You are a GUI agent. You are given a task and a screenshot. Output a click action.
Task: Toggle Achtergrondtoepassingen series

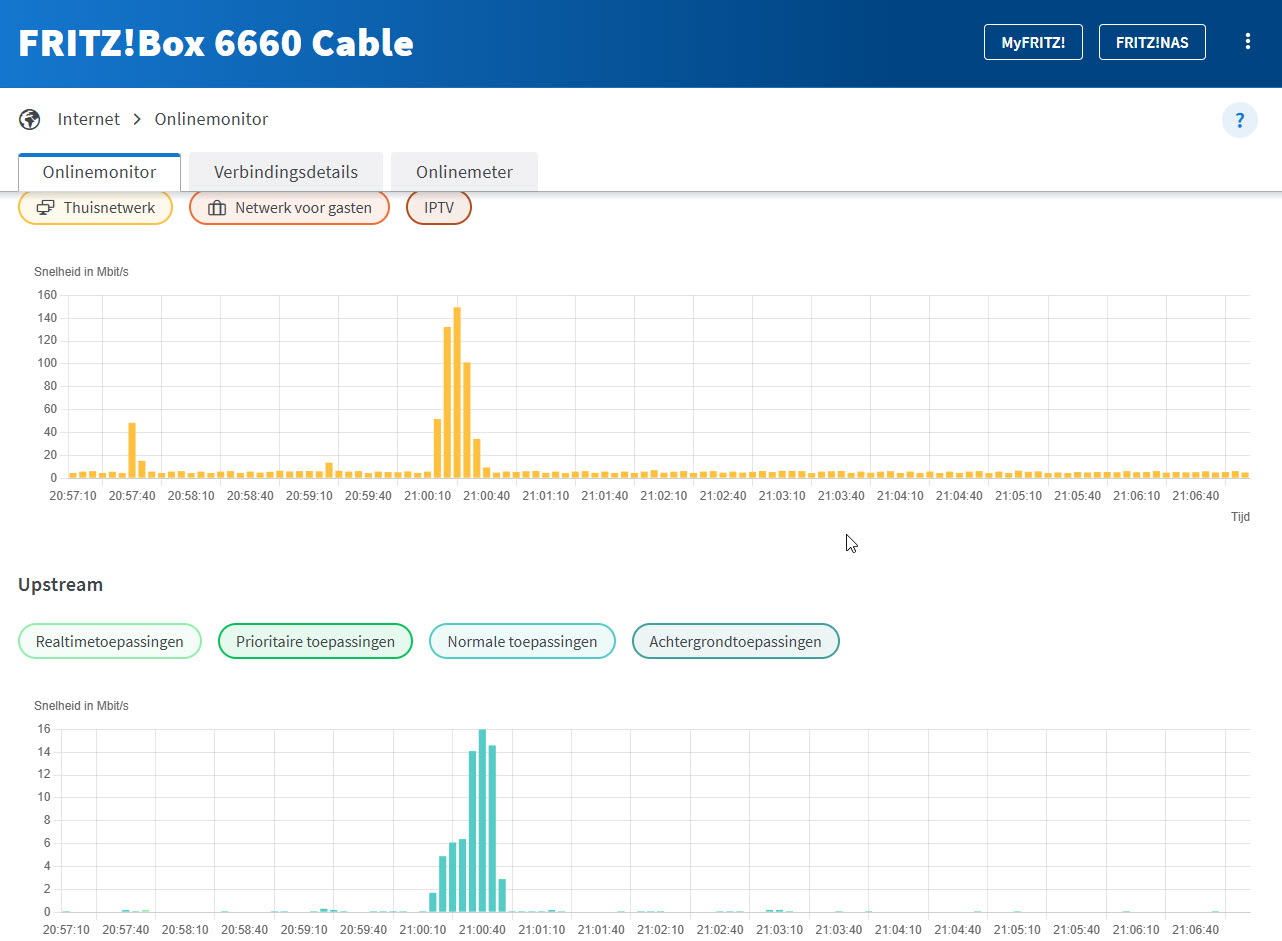735,642
